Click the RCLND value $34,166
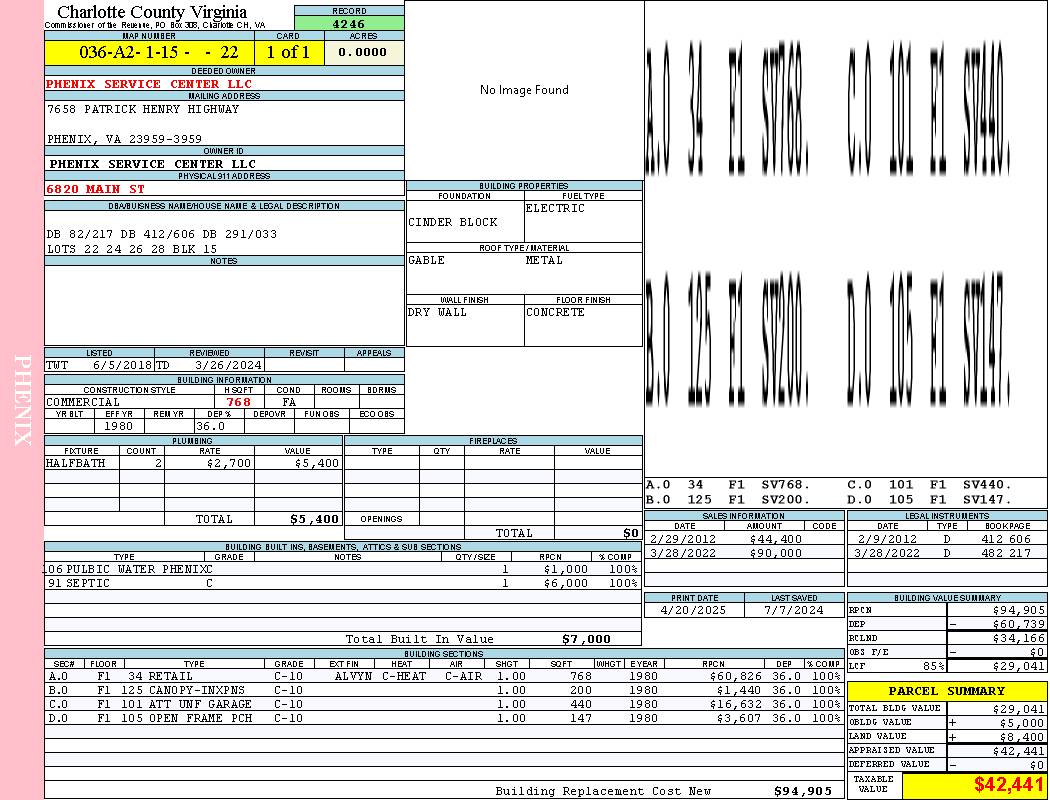Screen dimensions: 1050x800 tap(1018, 638)
